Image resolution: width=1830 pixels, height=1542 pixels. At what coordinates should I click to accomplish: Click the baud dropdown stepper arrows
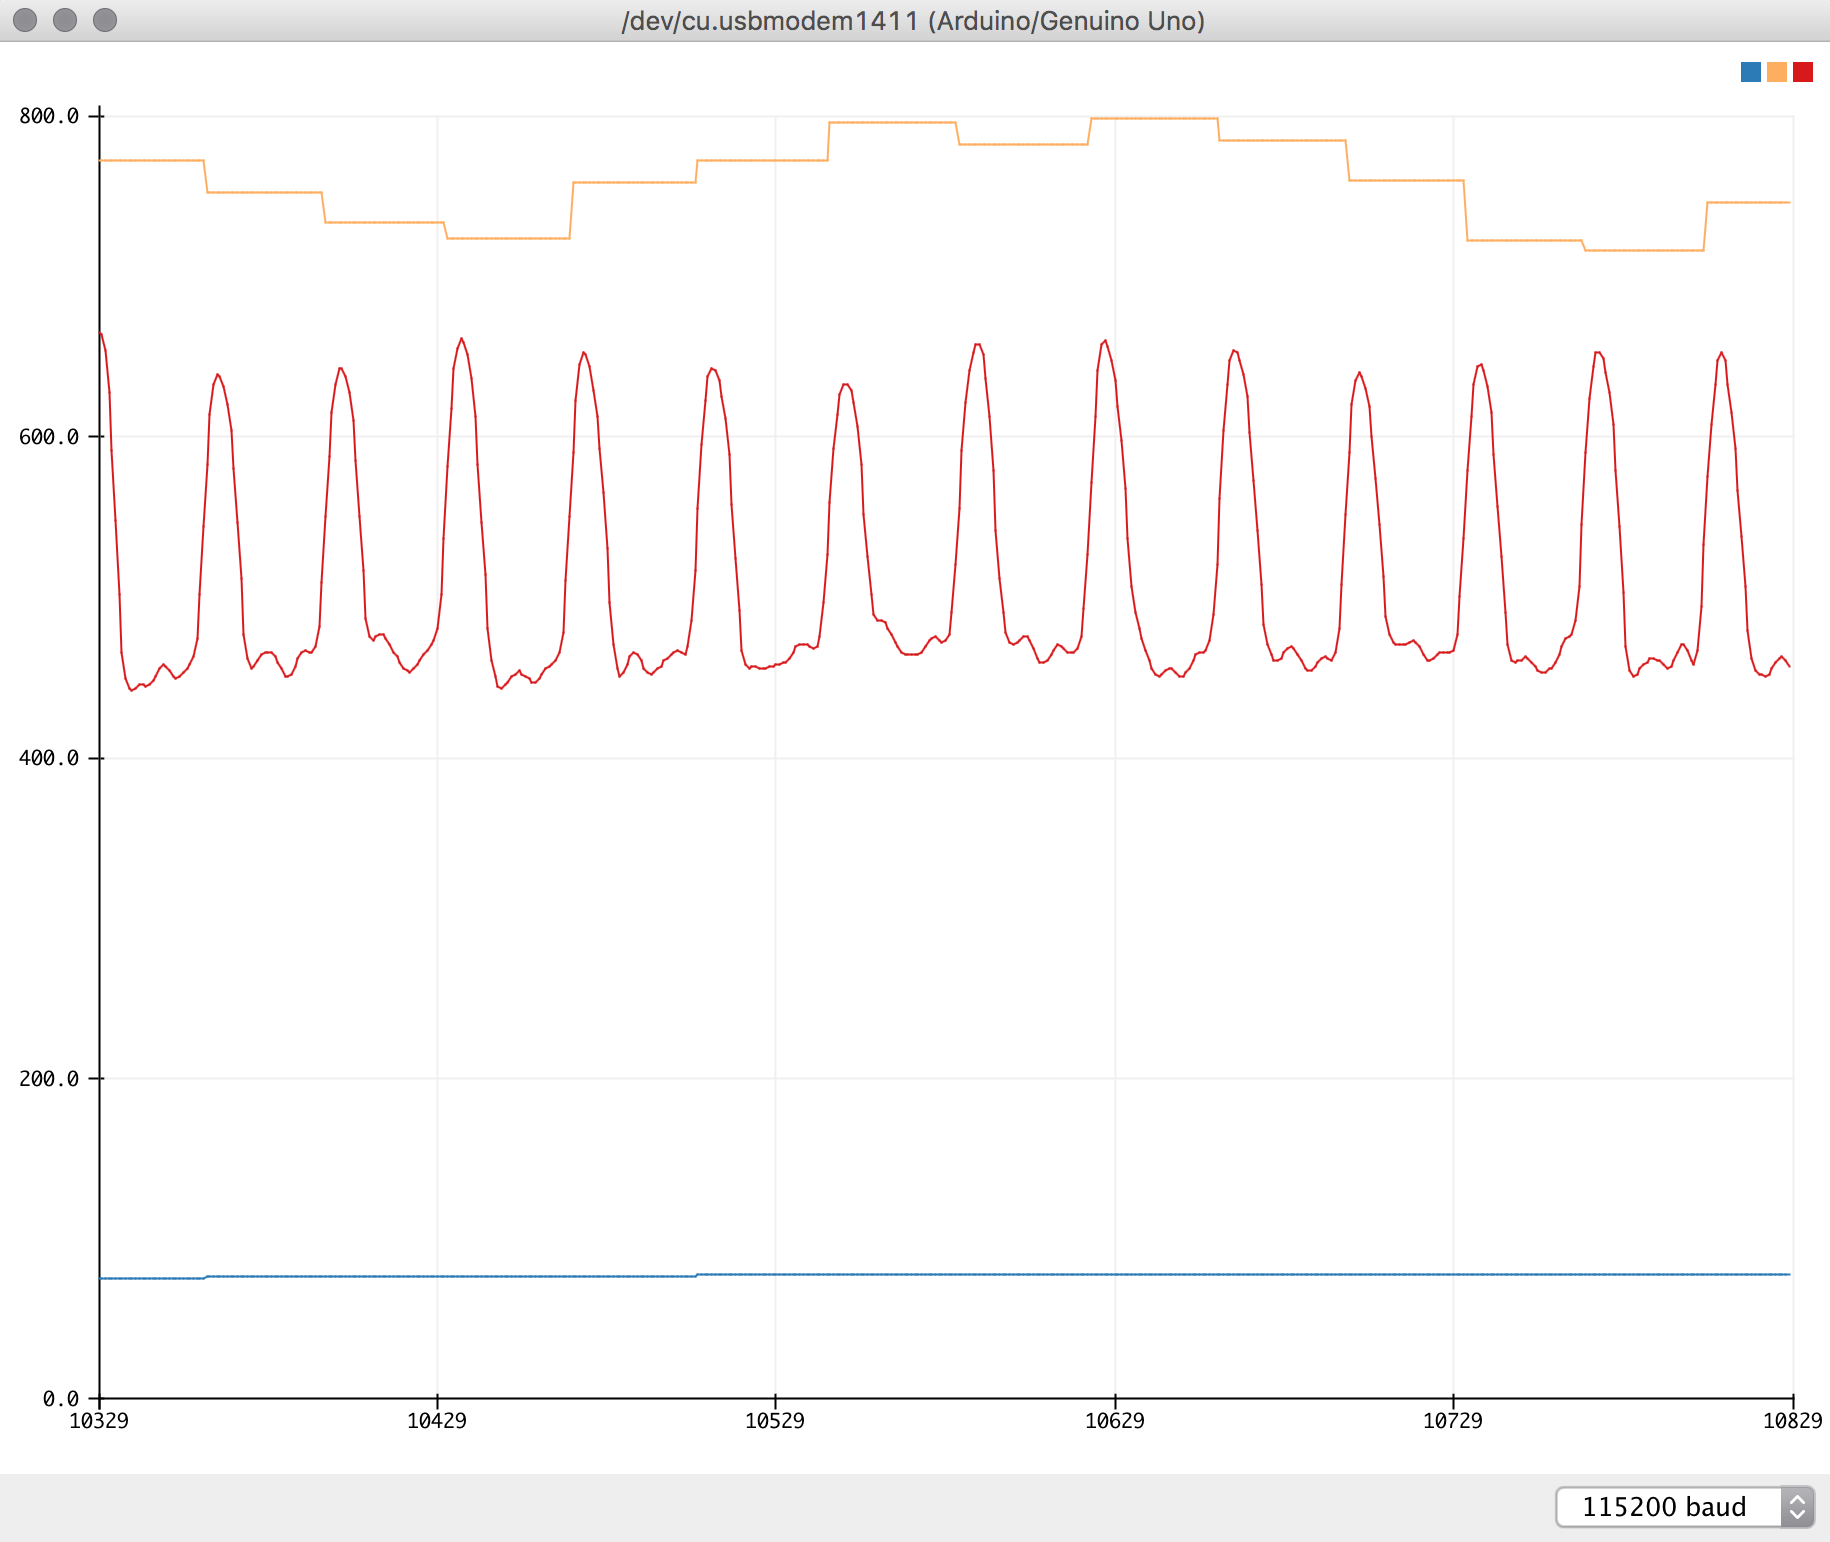(1797, 1506)
